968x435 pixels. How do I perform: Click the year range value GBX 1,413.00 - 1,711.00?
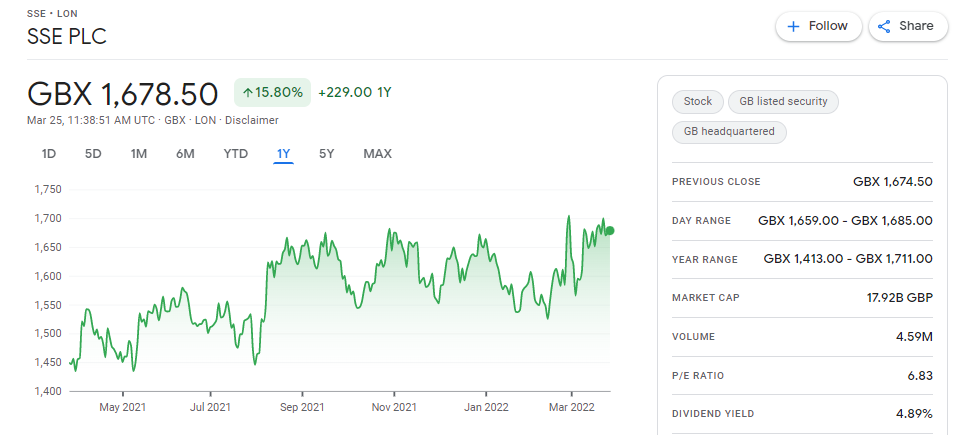point(848,259)
